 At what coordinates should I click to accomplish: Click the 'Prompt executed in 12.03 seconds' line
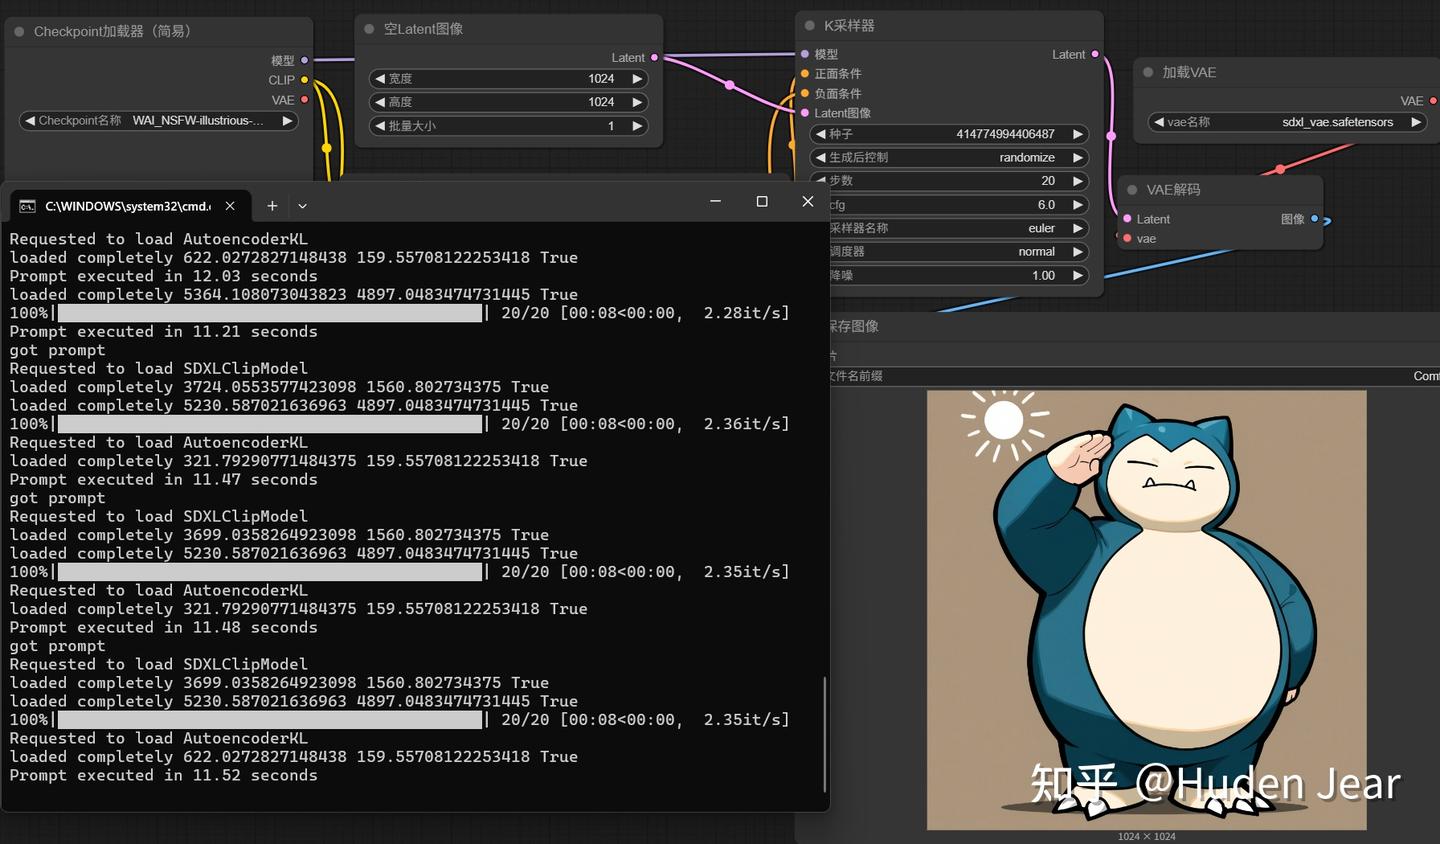(x=163, y=276)
